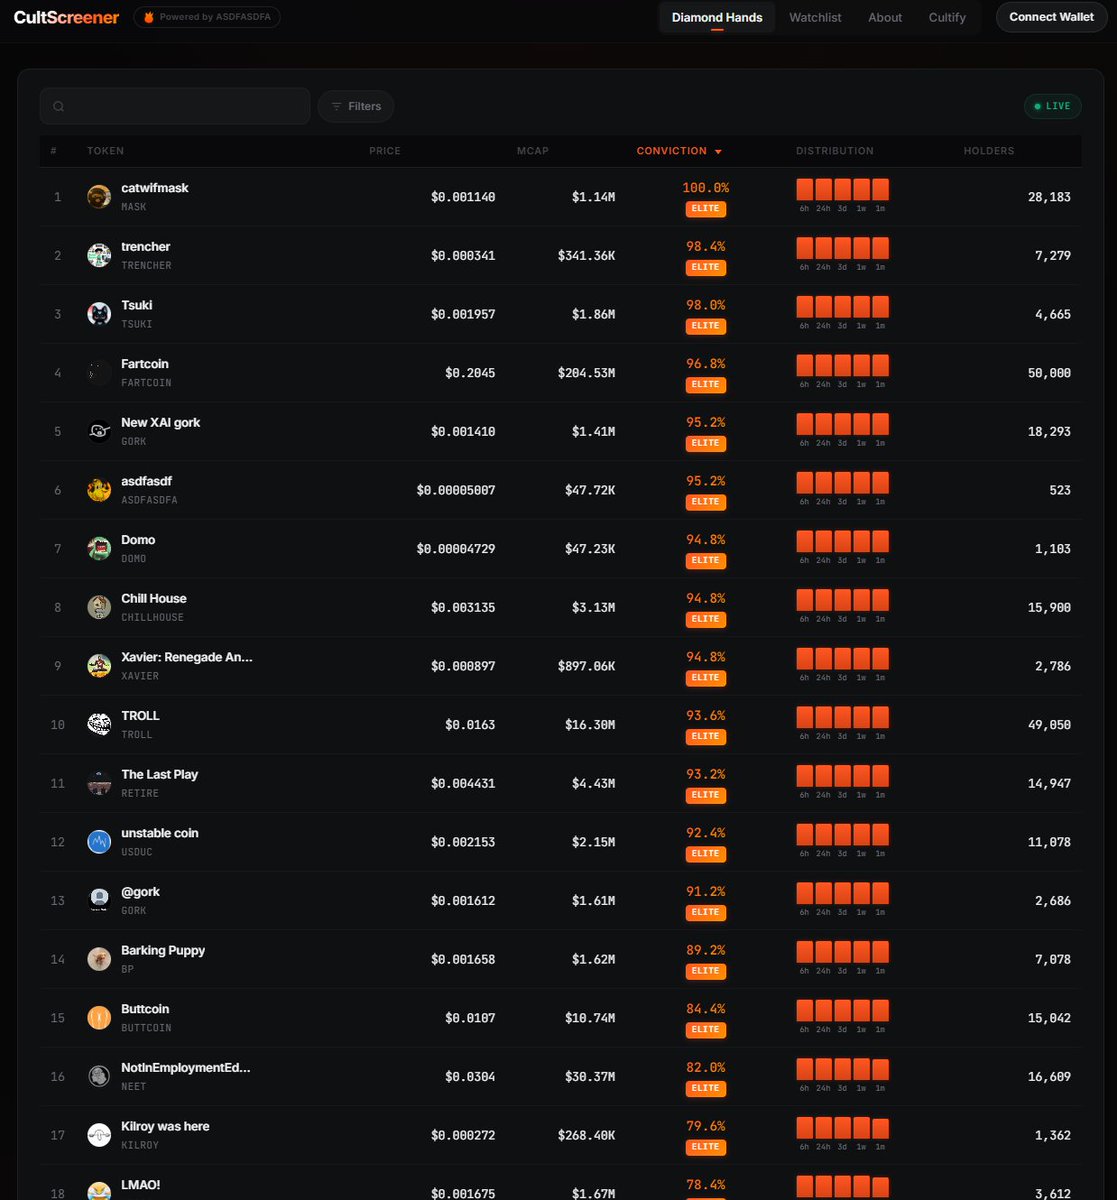Image resolution: width=1117 pixels, height=1200 pixels.
Task: Click the Xavier token avatar
Action: tap(99, 666)
